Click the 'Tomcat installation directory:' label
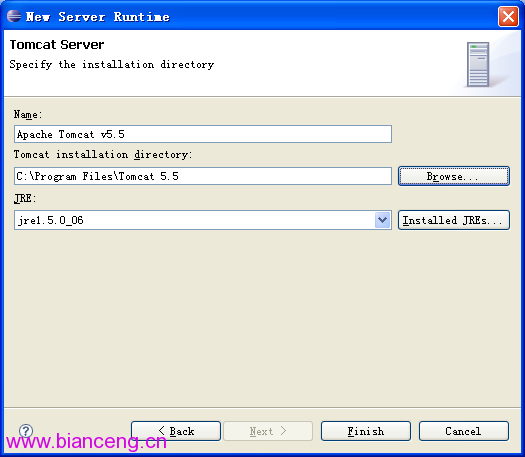 [x=103, y=154]
